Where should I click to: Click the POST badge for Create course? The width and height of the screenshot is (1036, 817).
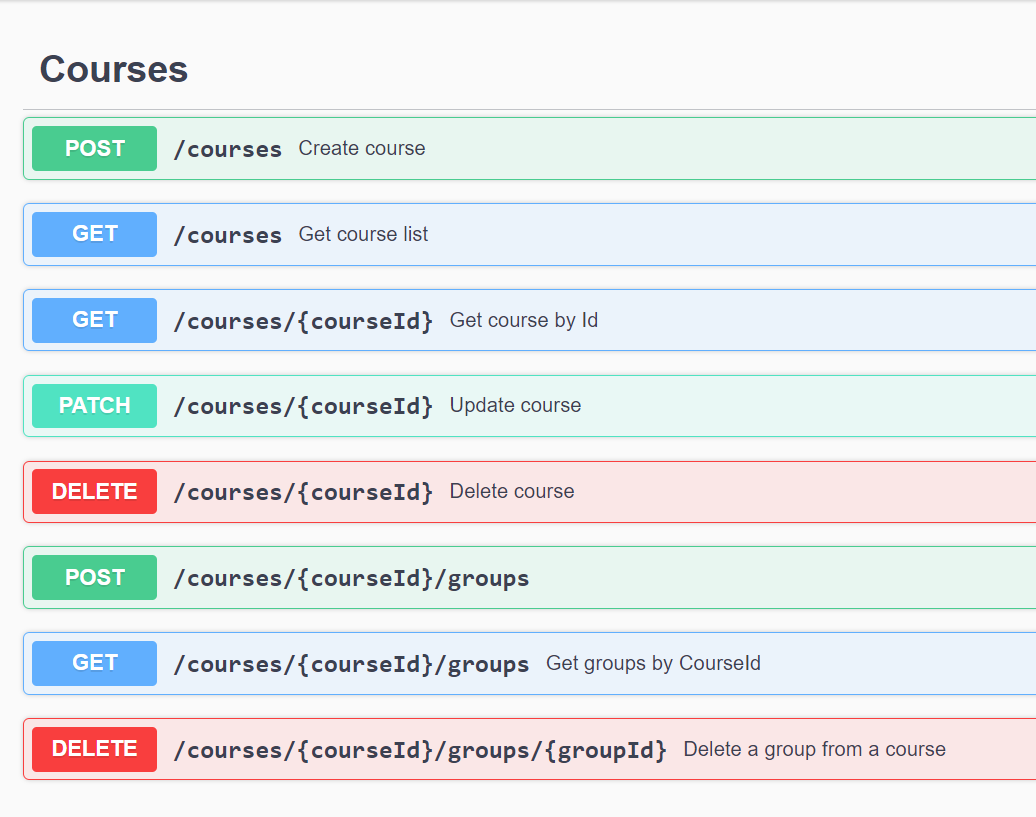(x=94, y=149)
